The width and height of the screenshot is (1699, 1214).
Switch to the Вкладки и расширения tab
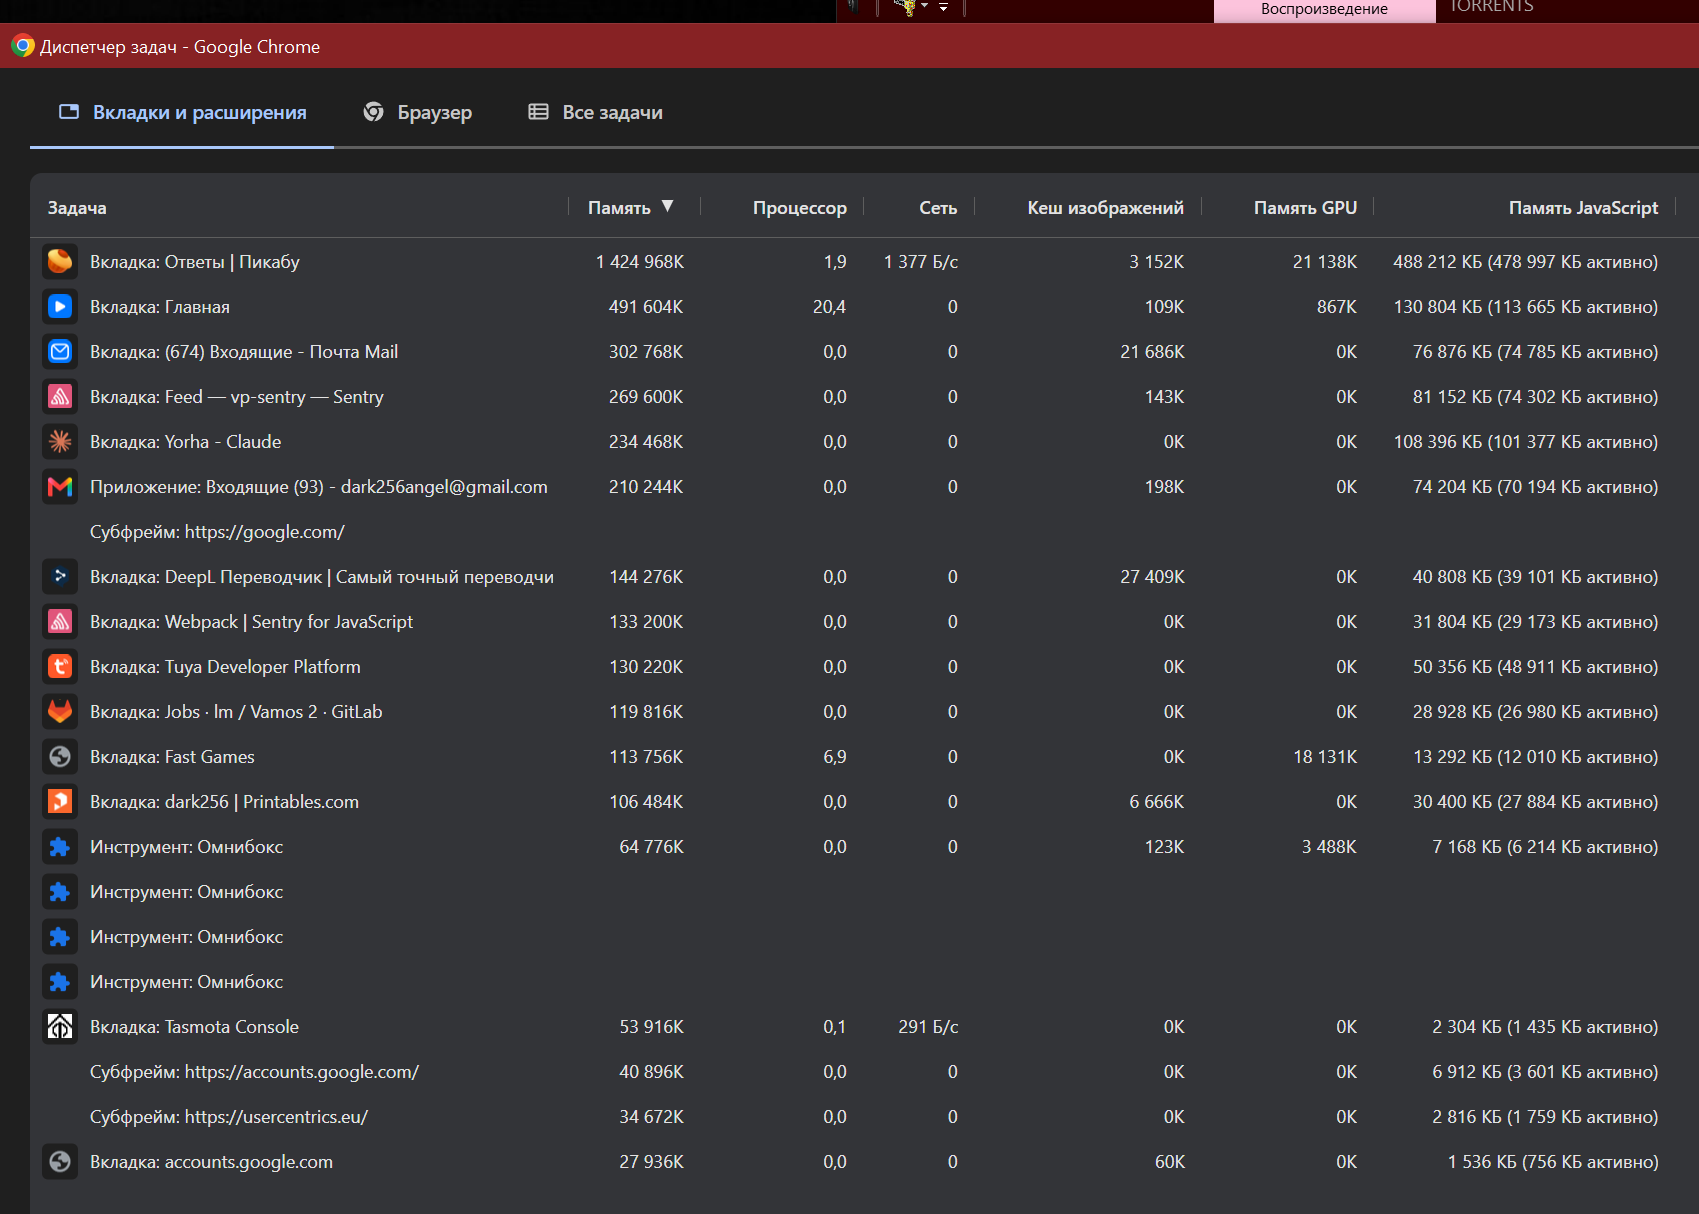click(x=182, y=112)
